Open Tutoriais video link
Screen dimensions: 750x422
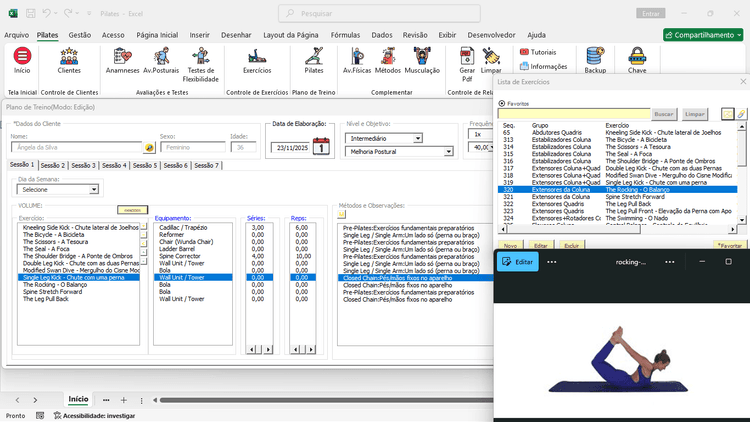pos(538,52)
